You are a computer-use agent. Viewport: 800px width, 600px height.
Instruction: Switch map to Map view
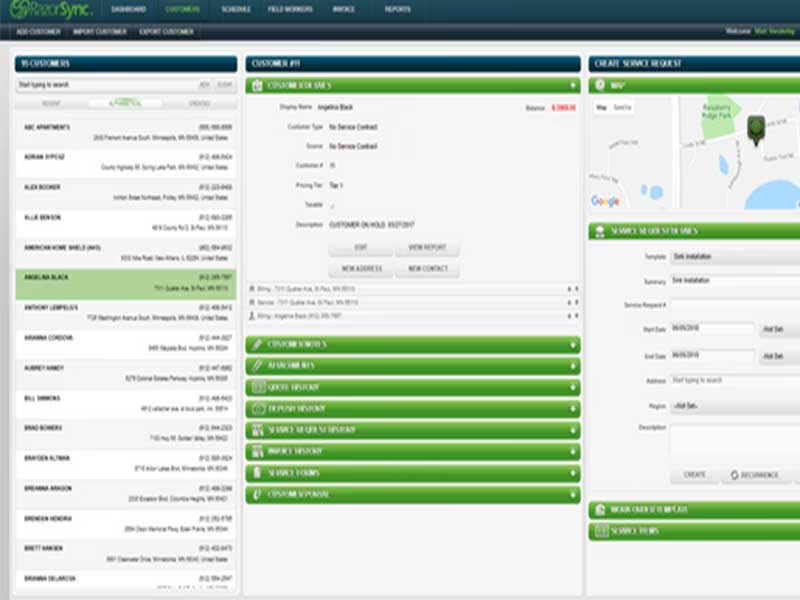pyautogui.click(x=602, y=107)
